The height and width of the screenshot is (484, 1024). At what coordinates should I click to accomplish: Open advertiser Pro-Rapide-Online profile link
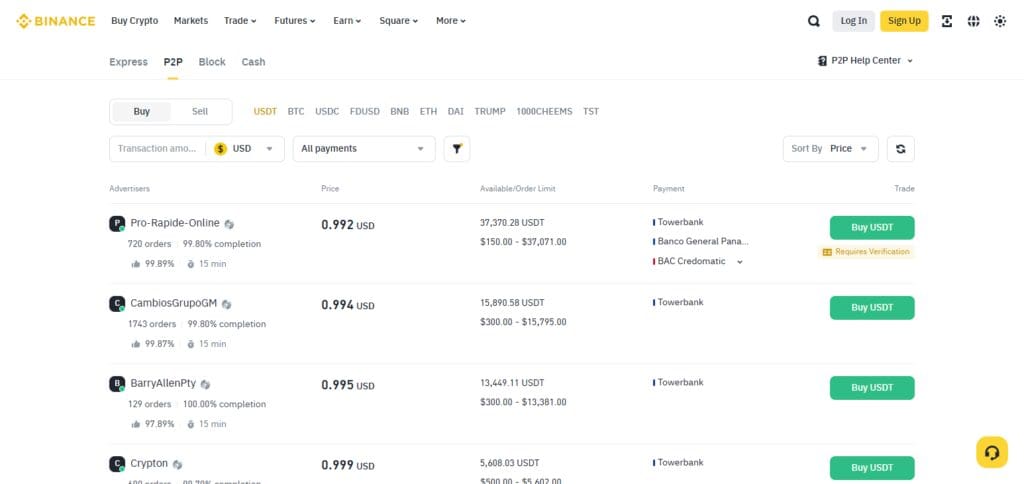pyautogui.click(x=175, y=223)
